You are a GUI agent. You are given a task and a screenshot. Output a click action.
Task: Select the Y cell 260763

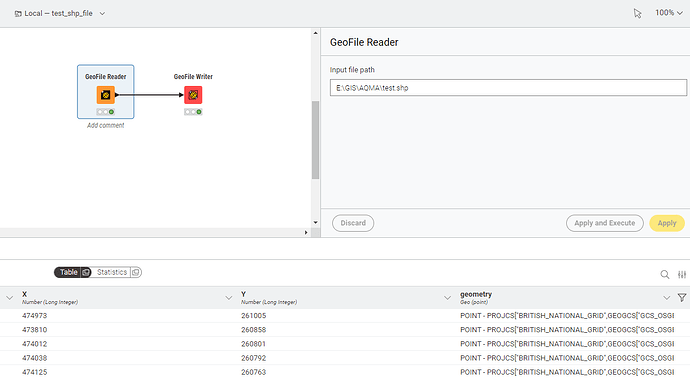click(253, 372)
